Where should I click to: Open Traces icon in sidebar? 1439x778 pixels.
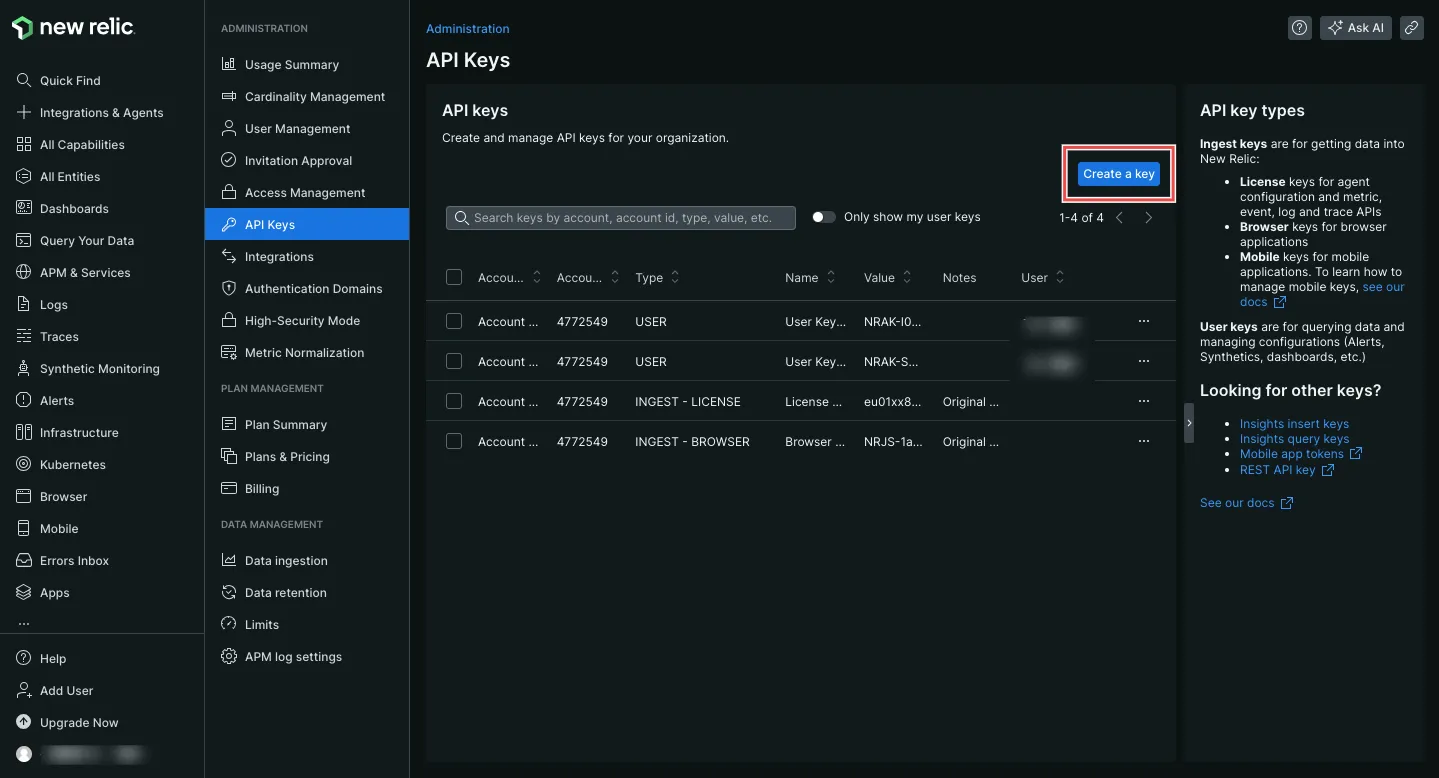coord(24,337)
